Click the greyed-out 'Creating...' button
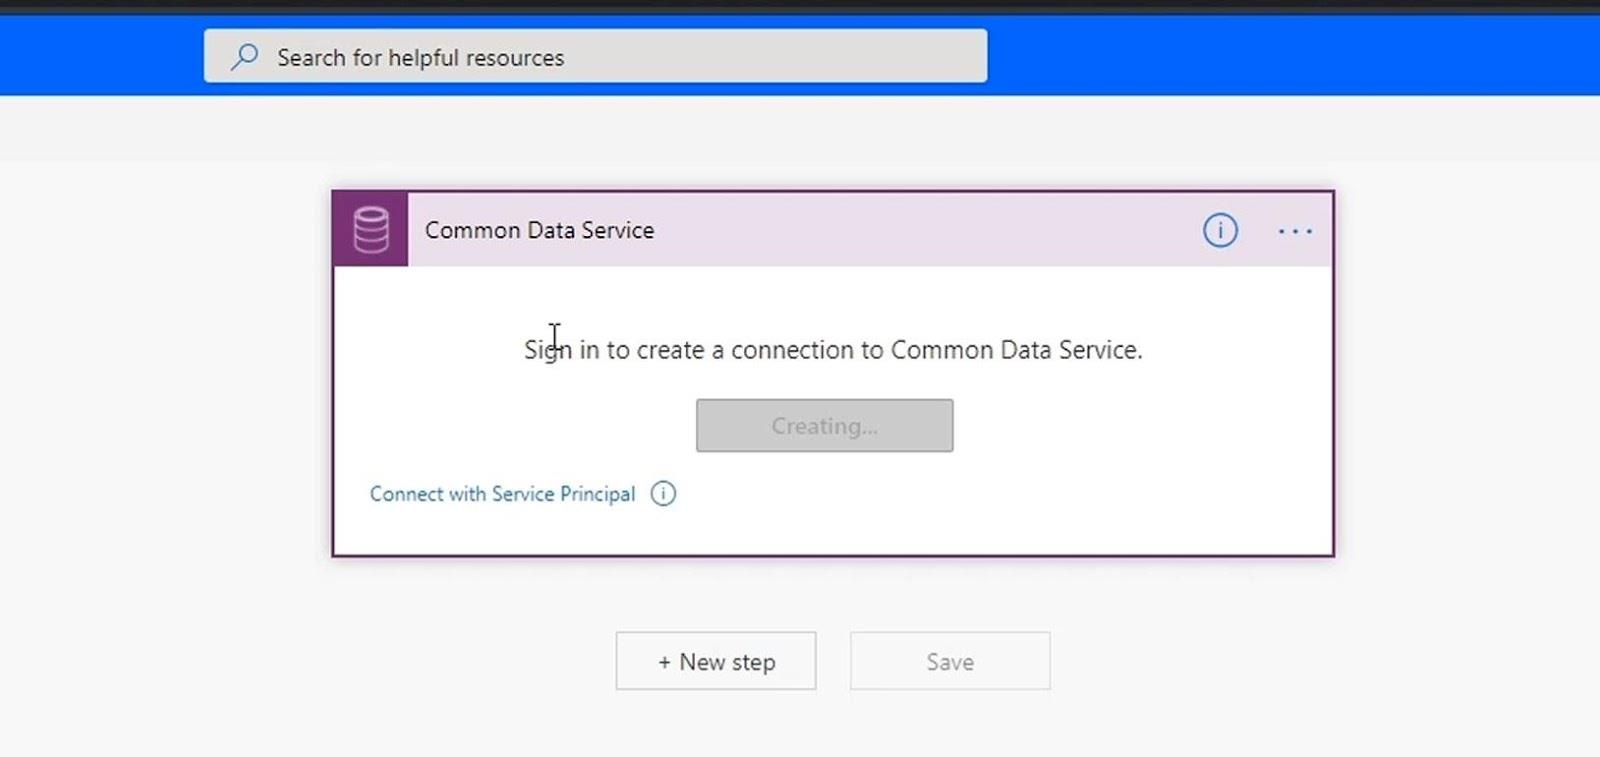This screenshot has height=757, width=1600. [x=824, y=425]
